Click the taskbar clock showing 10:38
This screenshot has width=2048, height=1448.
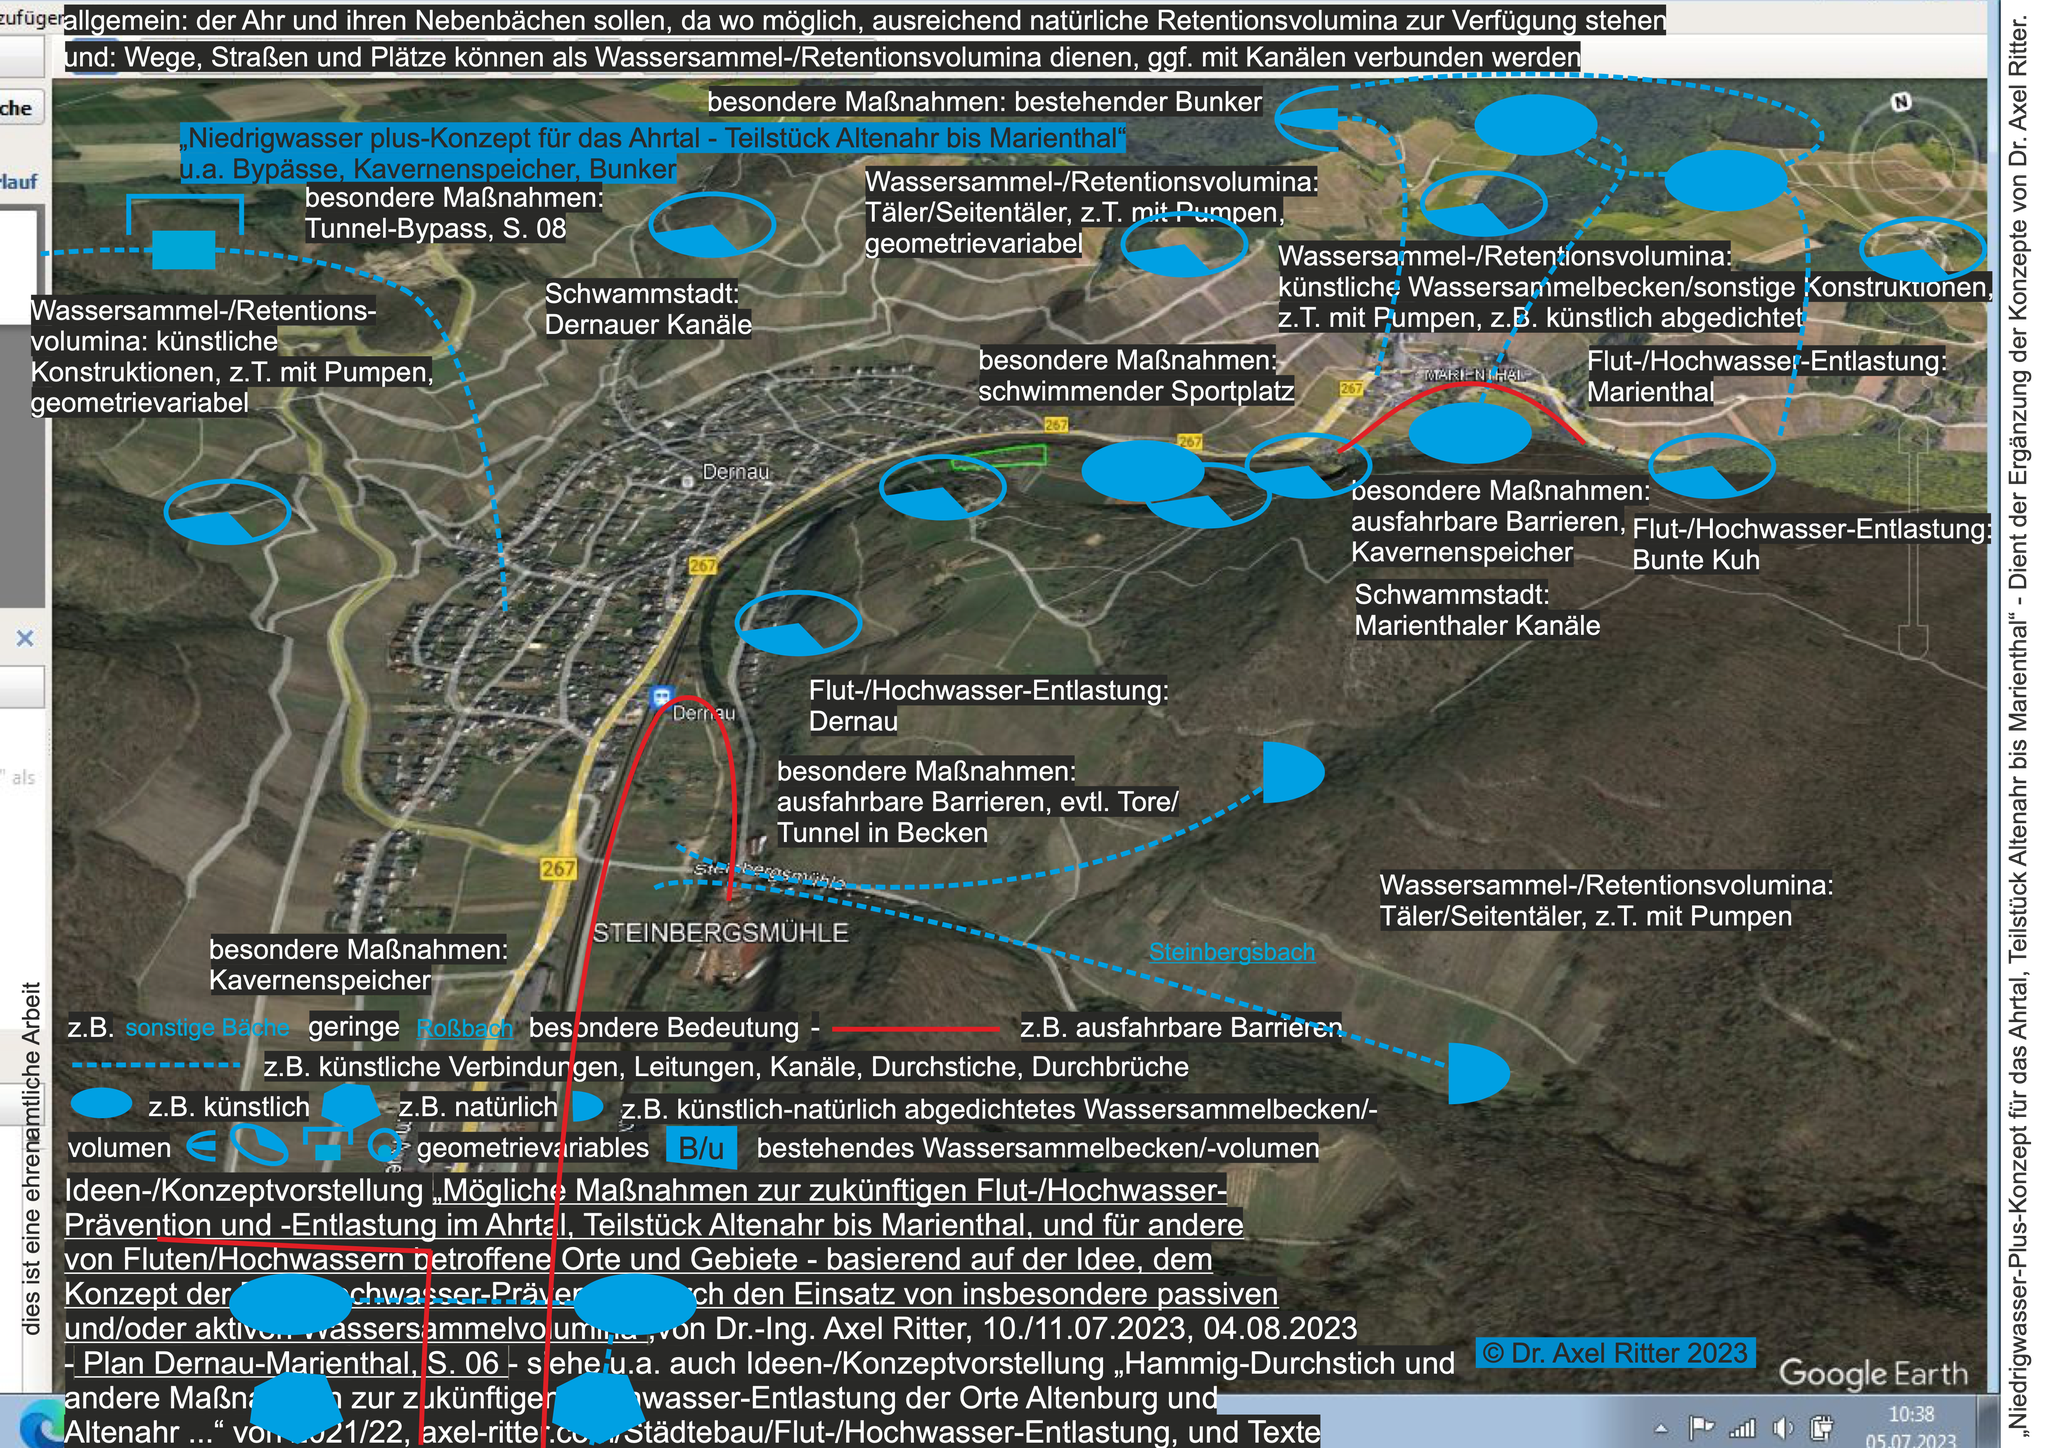click(1910, 1427)
